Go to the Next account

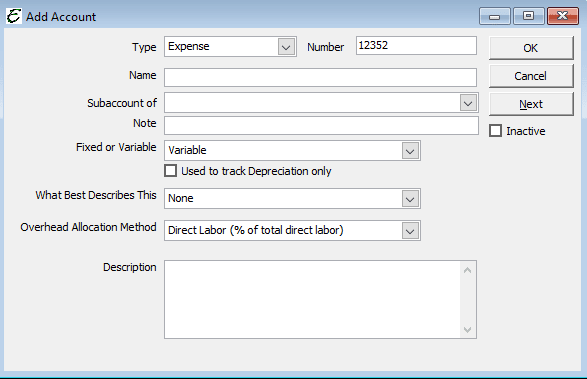point(531,104)
